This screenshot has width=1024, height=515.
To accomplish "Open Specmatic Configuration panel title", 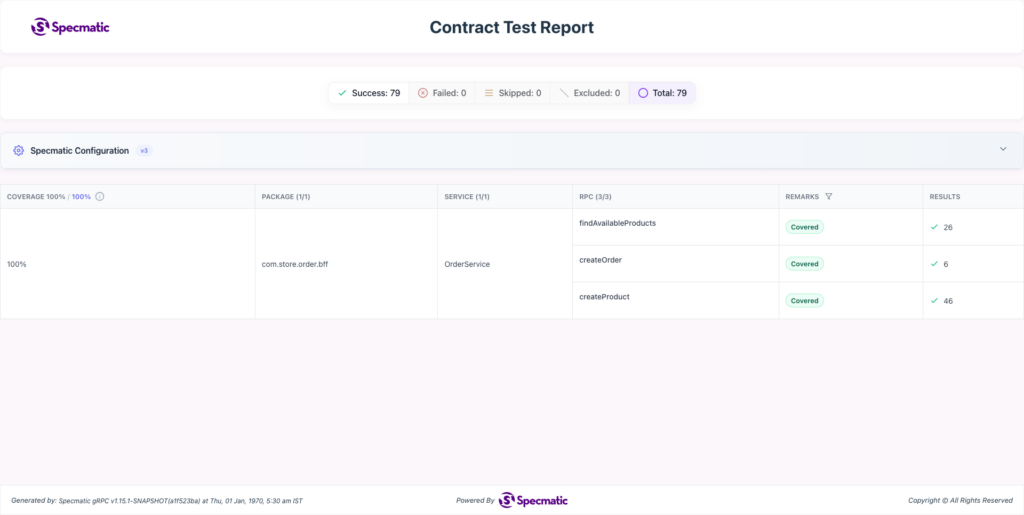I will 80,151.
